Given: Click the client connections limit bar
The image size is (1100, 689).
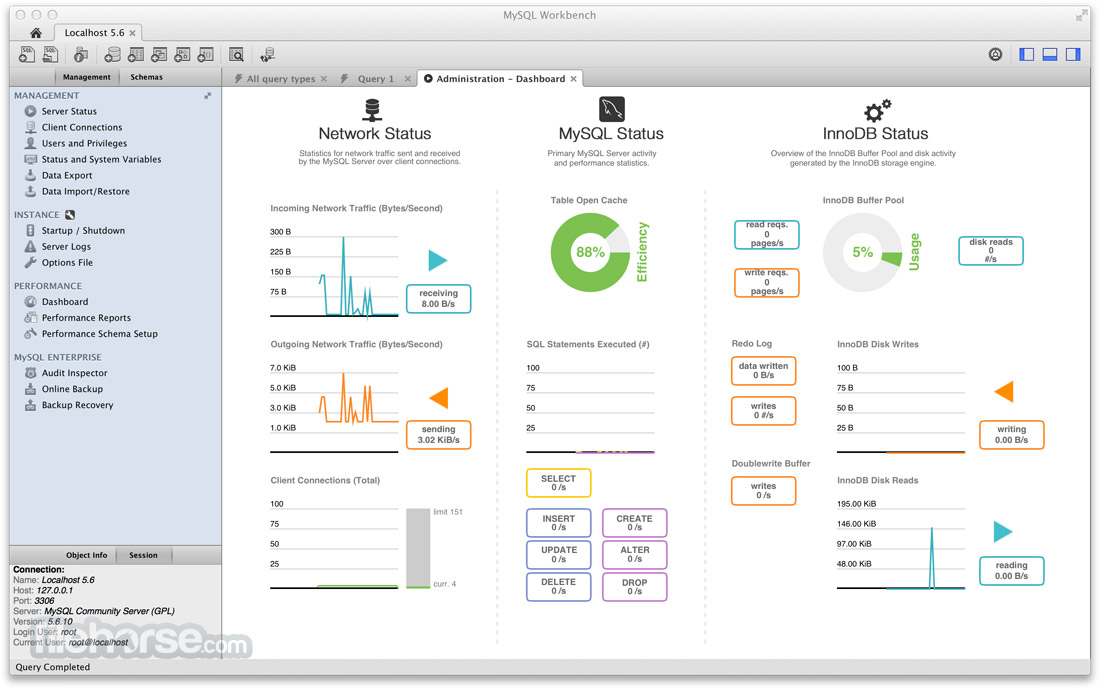Looking at the screenshot, I should click(x=418, y=548).
